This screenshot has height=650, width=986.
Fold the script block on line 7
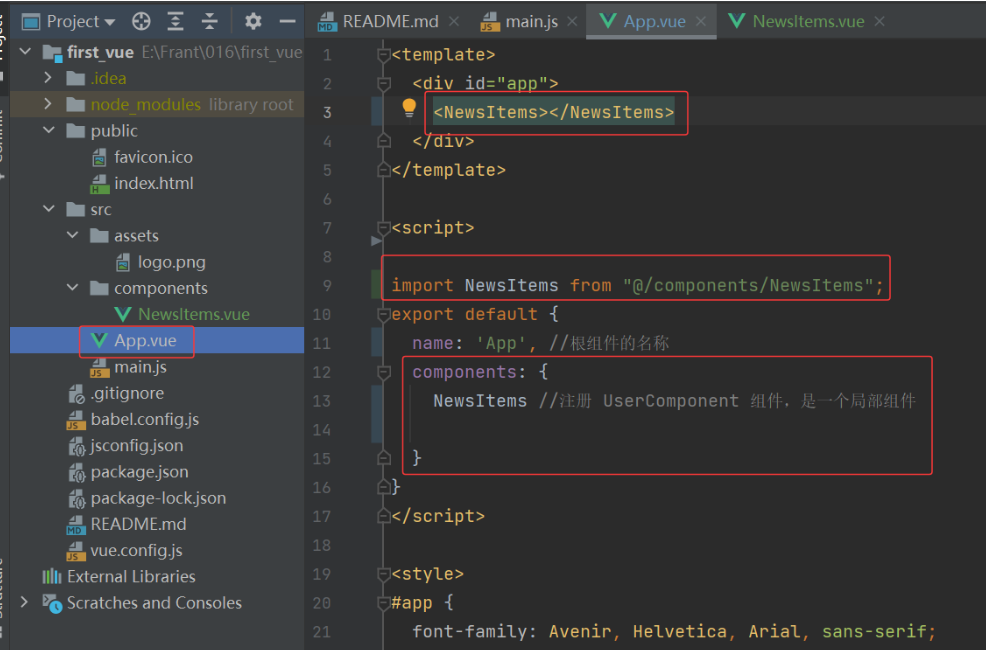point(384,228)
